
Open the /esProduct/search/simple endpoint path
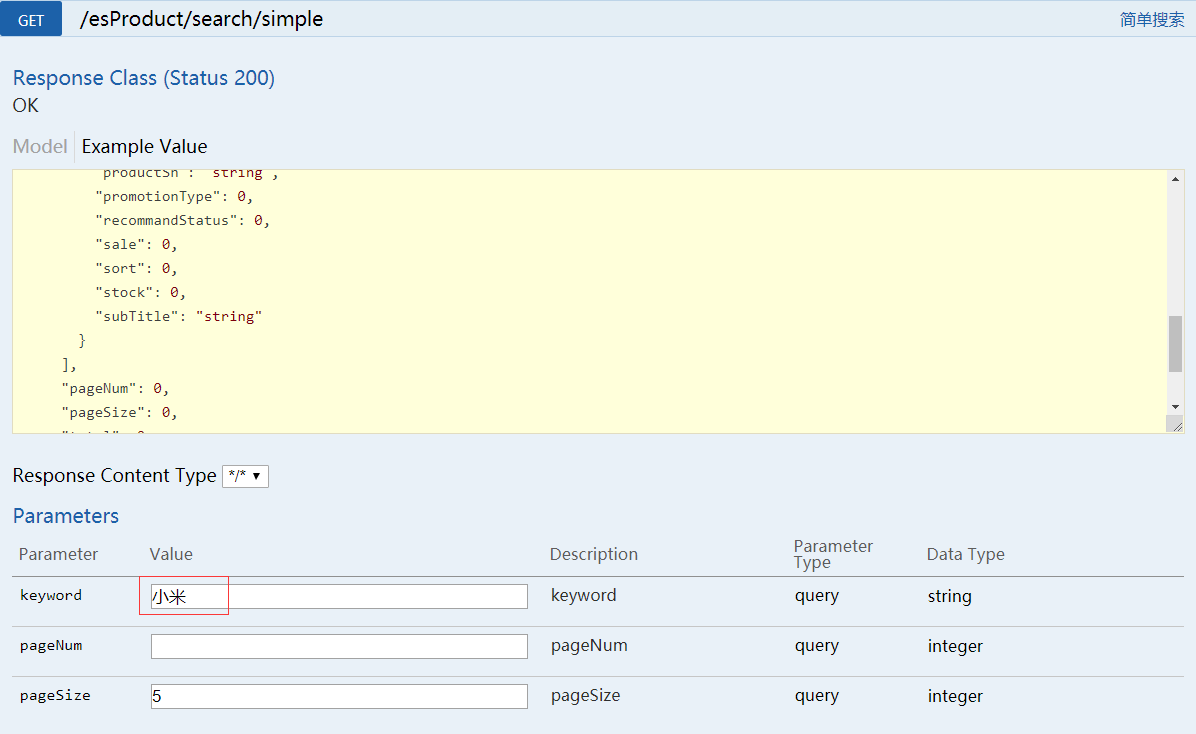tap(201, 19)
